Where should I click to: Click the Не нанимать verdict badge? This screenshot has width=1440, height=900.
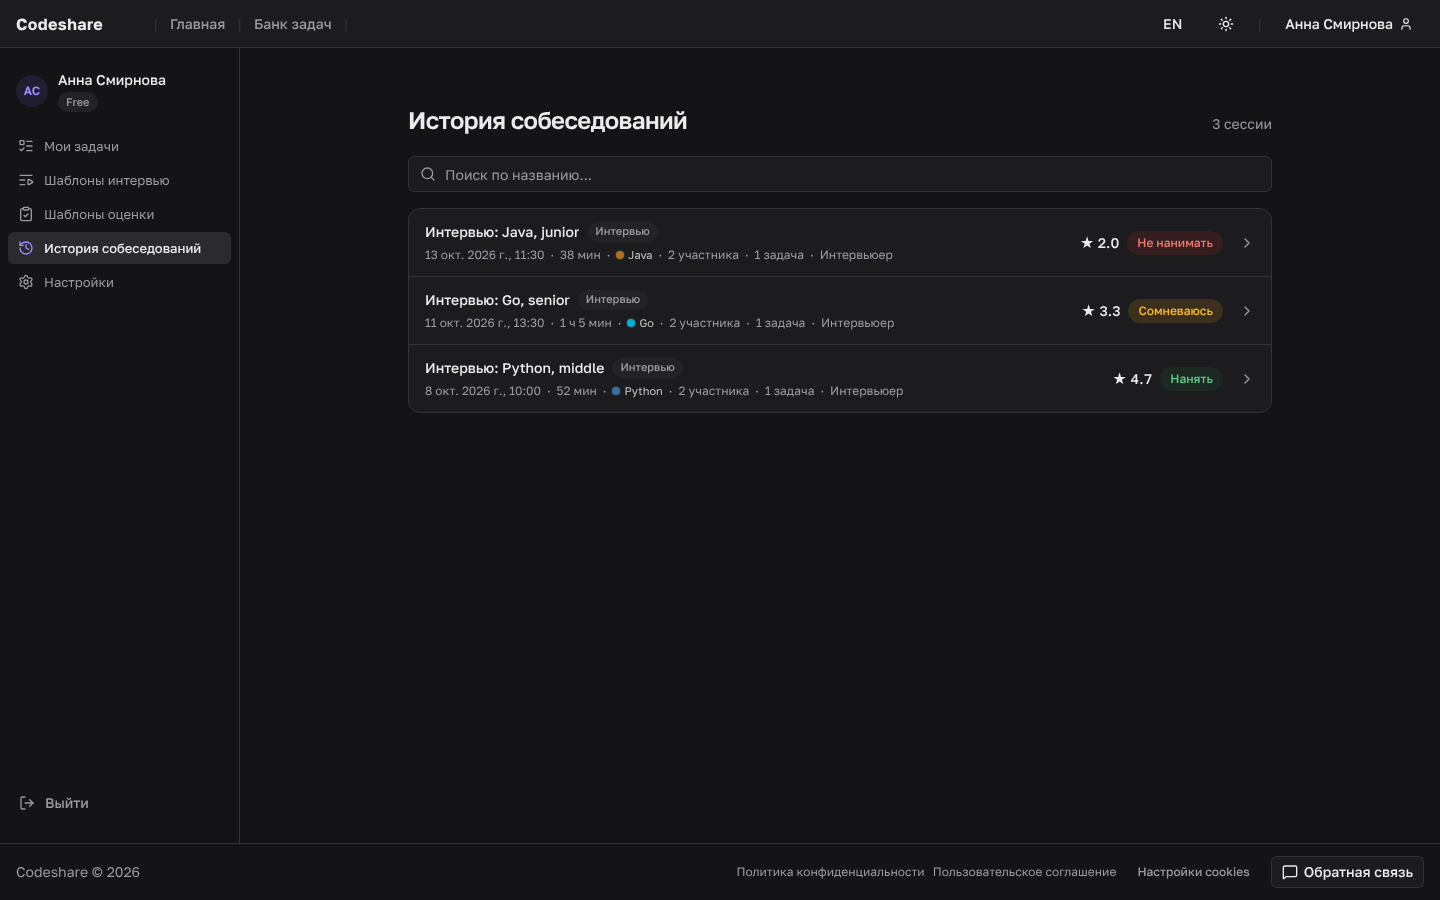1175,243
